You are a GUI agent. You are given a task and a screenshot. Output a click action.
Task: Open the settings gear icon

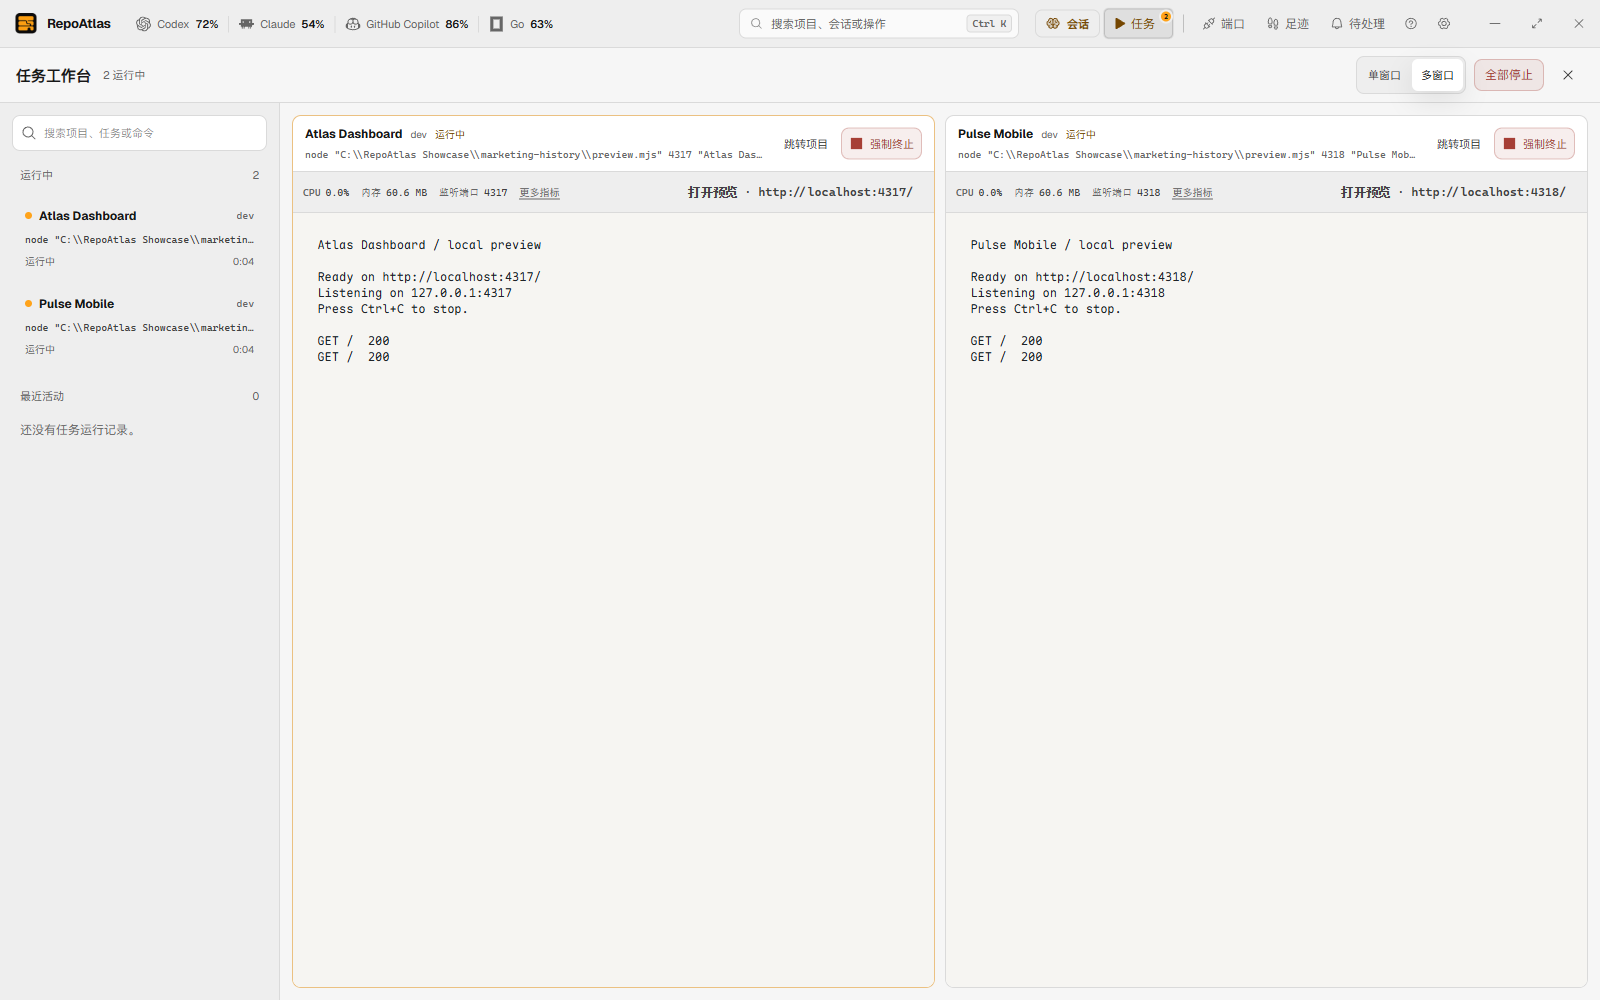(x=1444, y=24)
